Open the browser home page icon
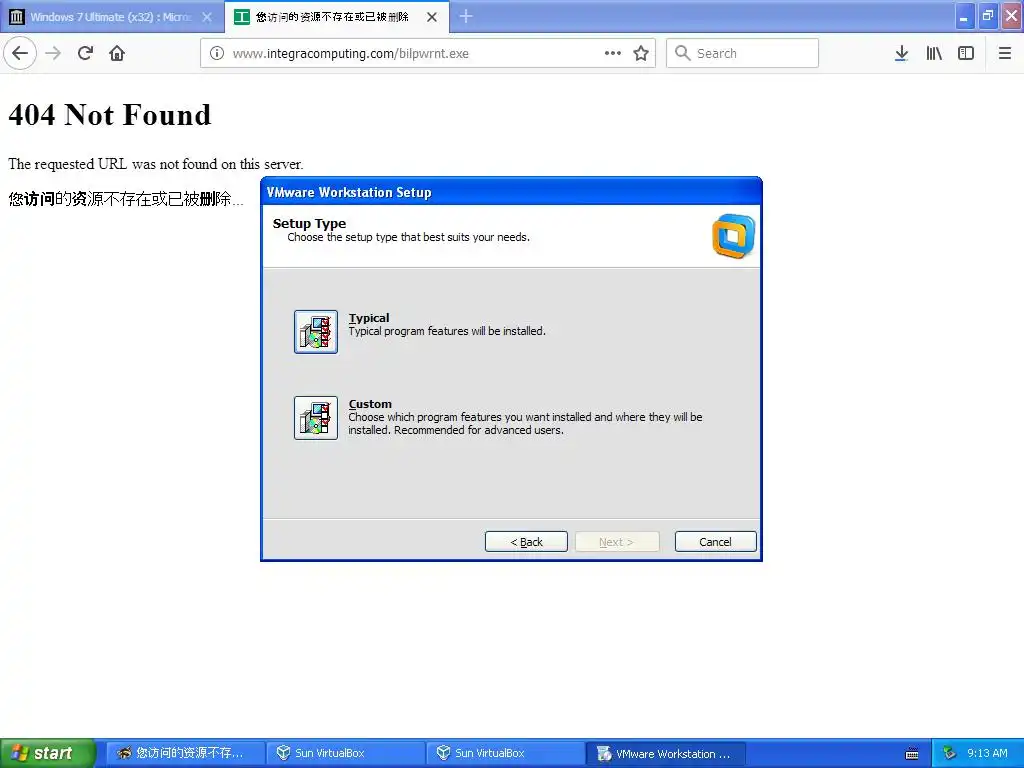Viewport: 1024px width, 768px height. click(x=117, y=53)
